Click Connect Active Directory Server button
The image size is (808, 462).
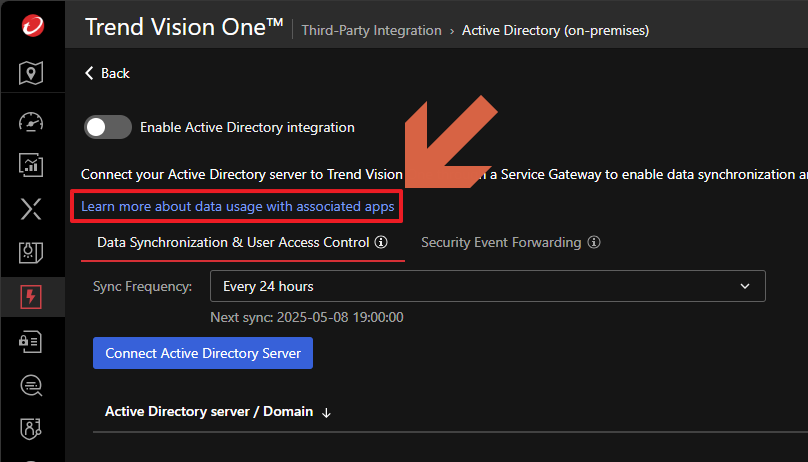pyautogui.click(x=203, y=353)
